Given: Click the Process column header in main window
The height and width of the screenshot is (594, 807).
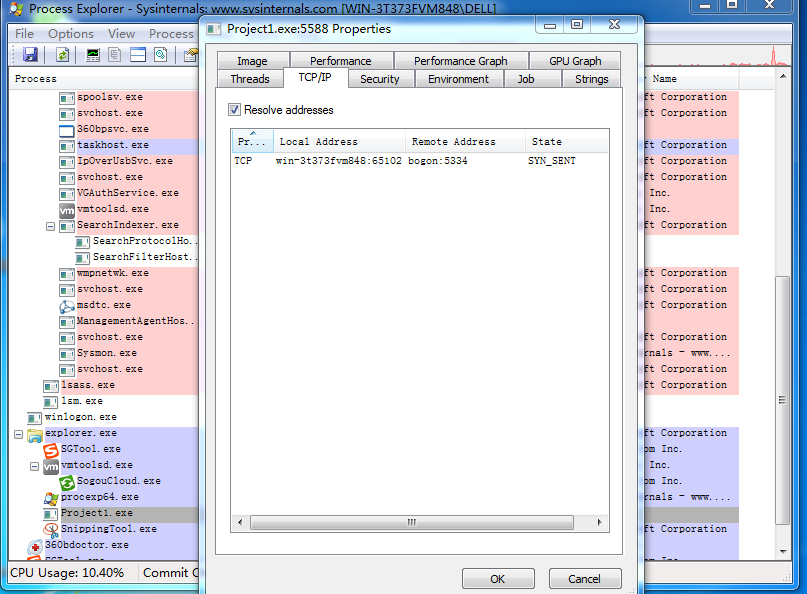Looking at the screenshot, I should point(104,79).
